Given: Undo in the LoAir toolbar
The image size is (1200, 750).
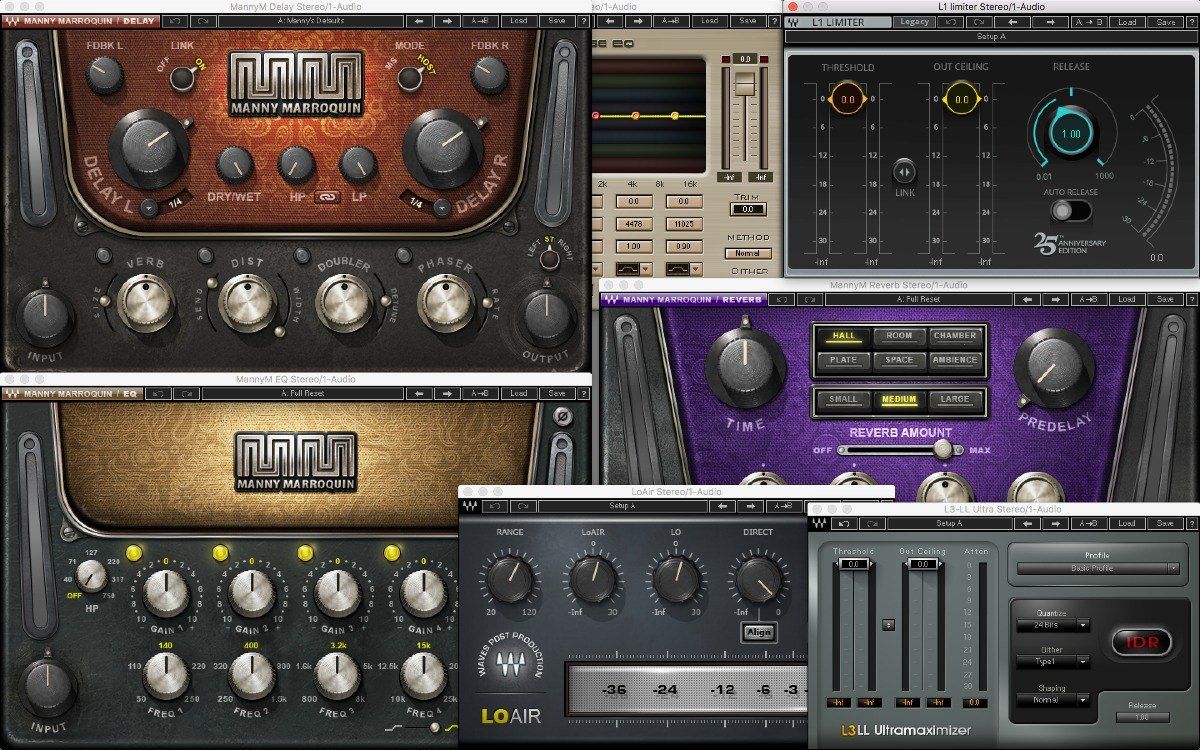Looking at the screenshot, I should [x=496, y=506].
